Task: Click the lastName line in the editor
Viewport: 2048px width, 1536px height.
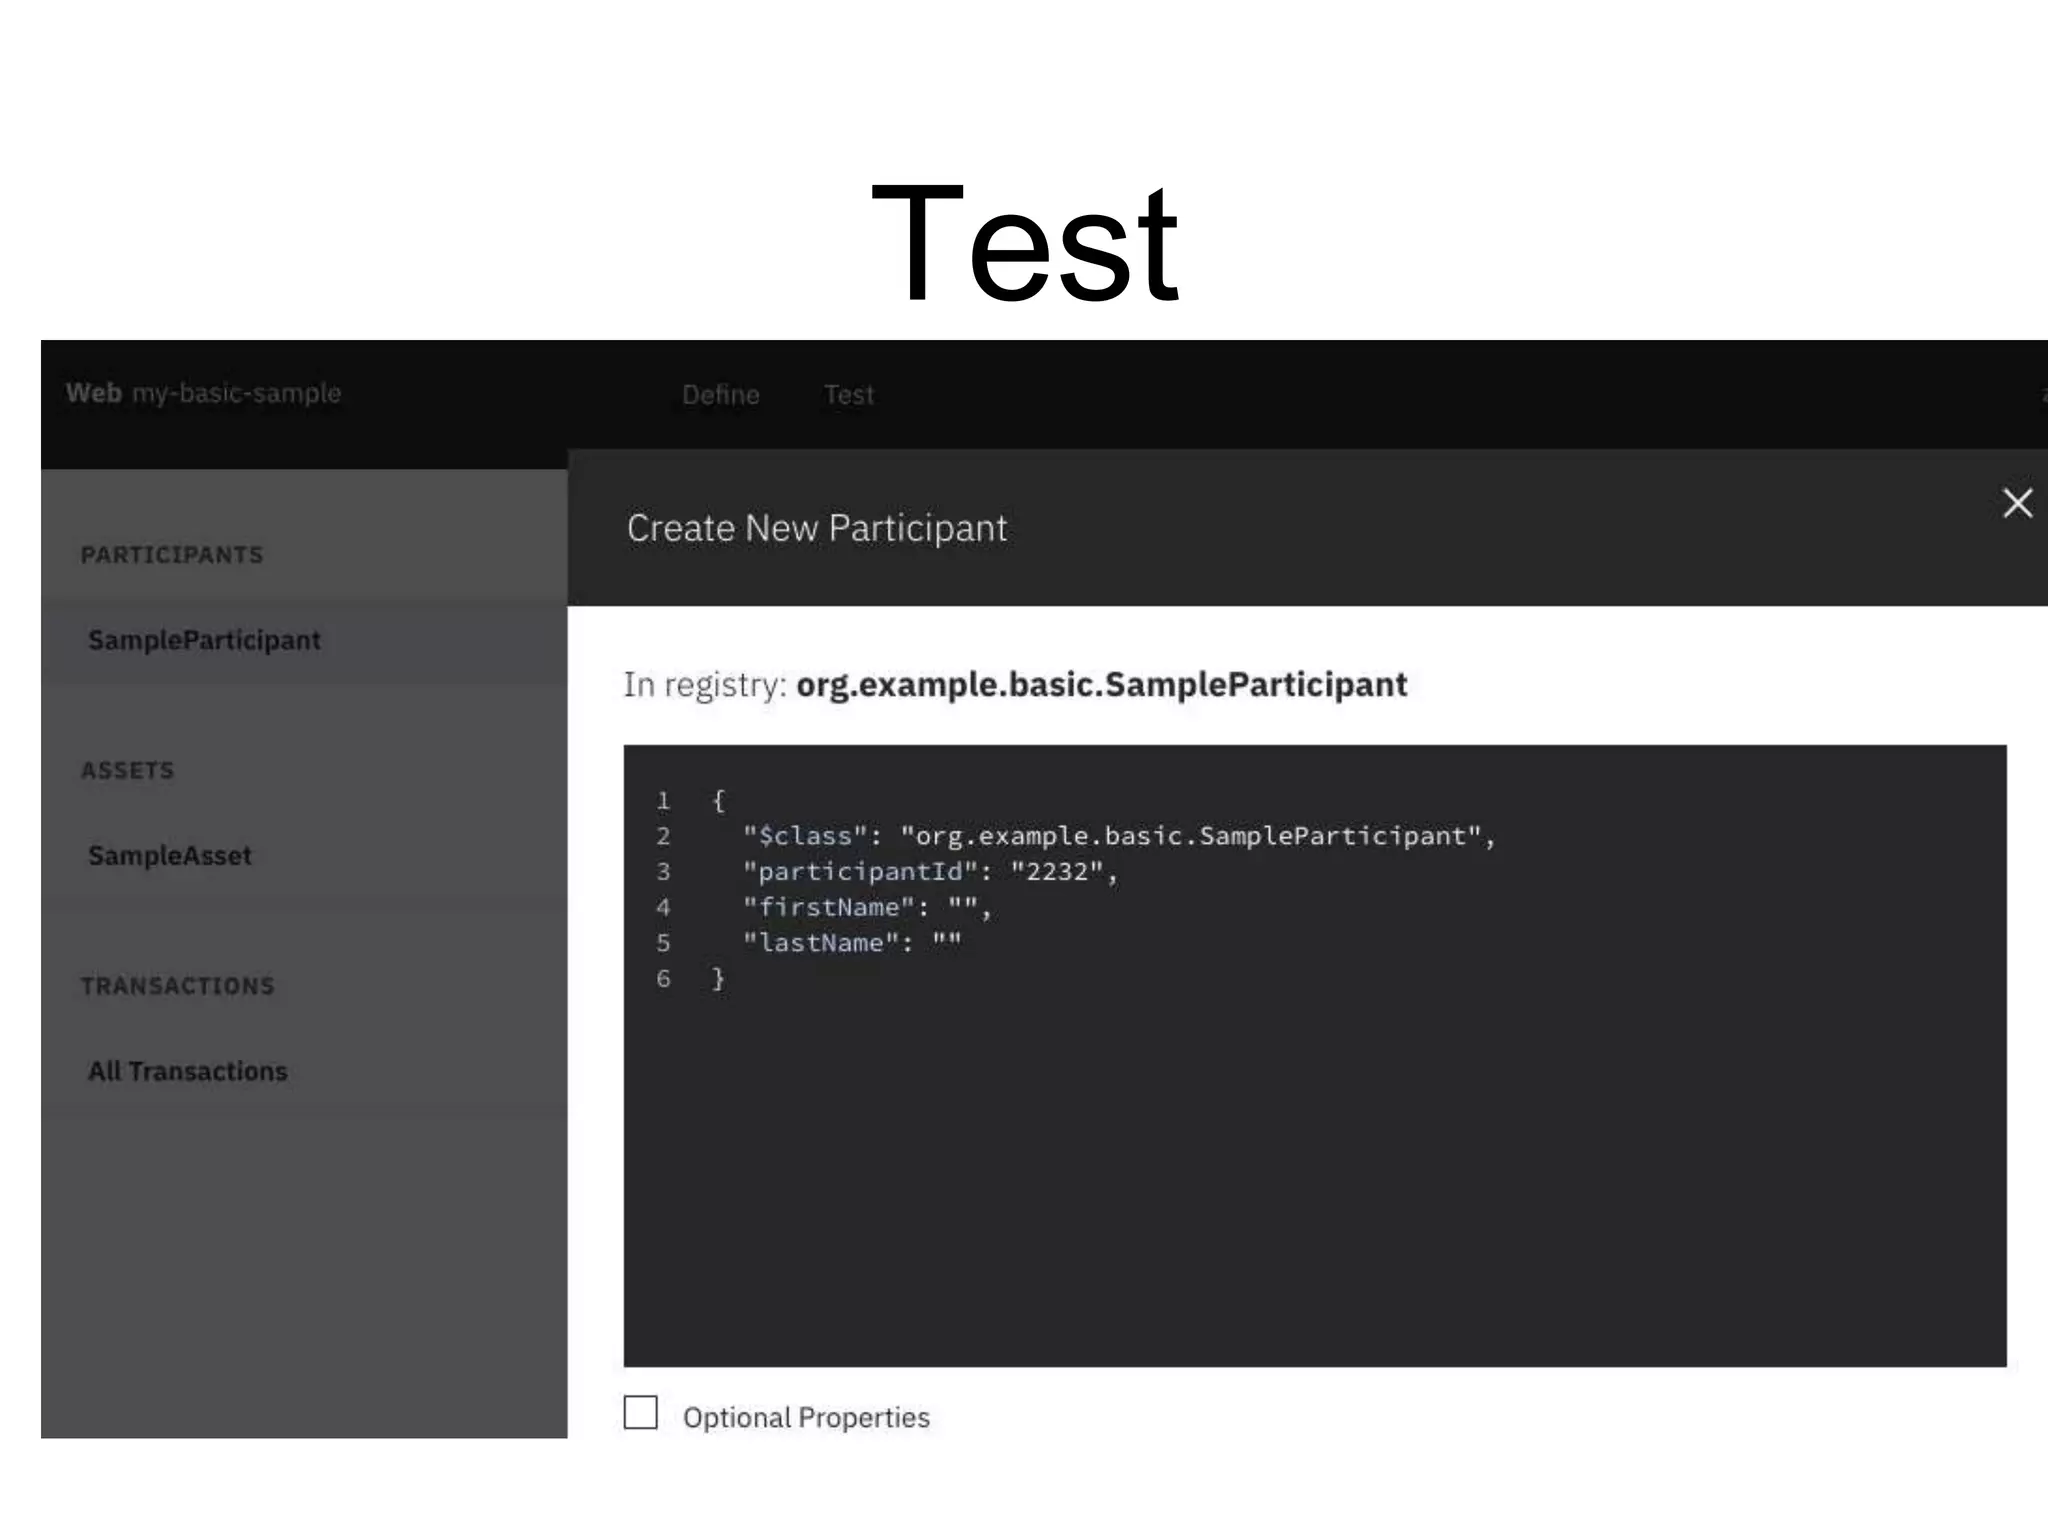Action: click(x=851, y=943)
